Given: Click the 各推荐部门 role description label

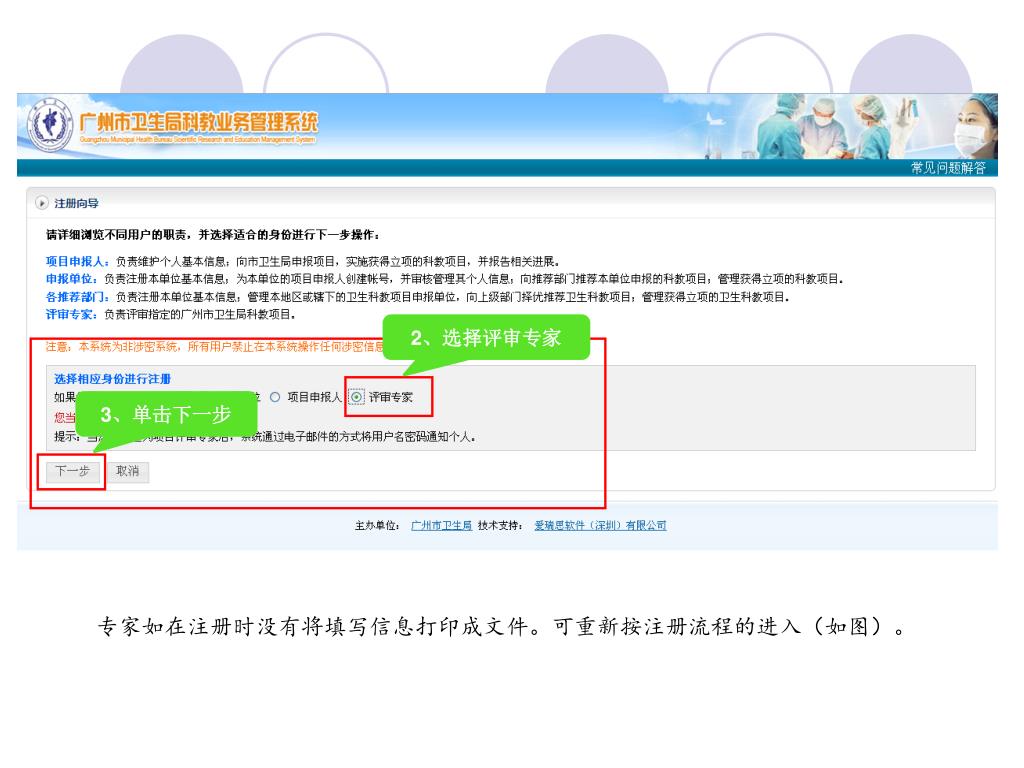Looking at the screenshot, I should [x=78, y=297].
